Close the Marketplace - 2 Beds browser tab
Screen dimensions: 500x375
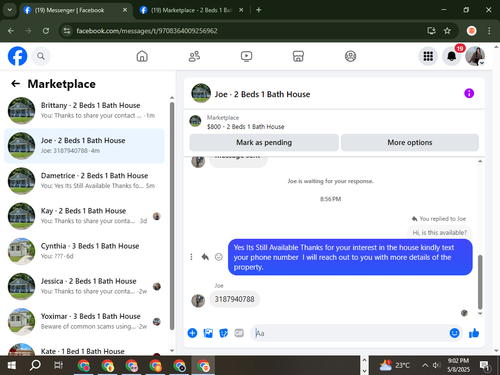click(x=241, y=10)
